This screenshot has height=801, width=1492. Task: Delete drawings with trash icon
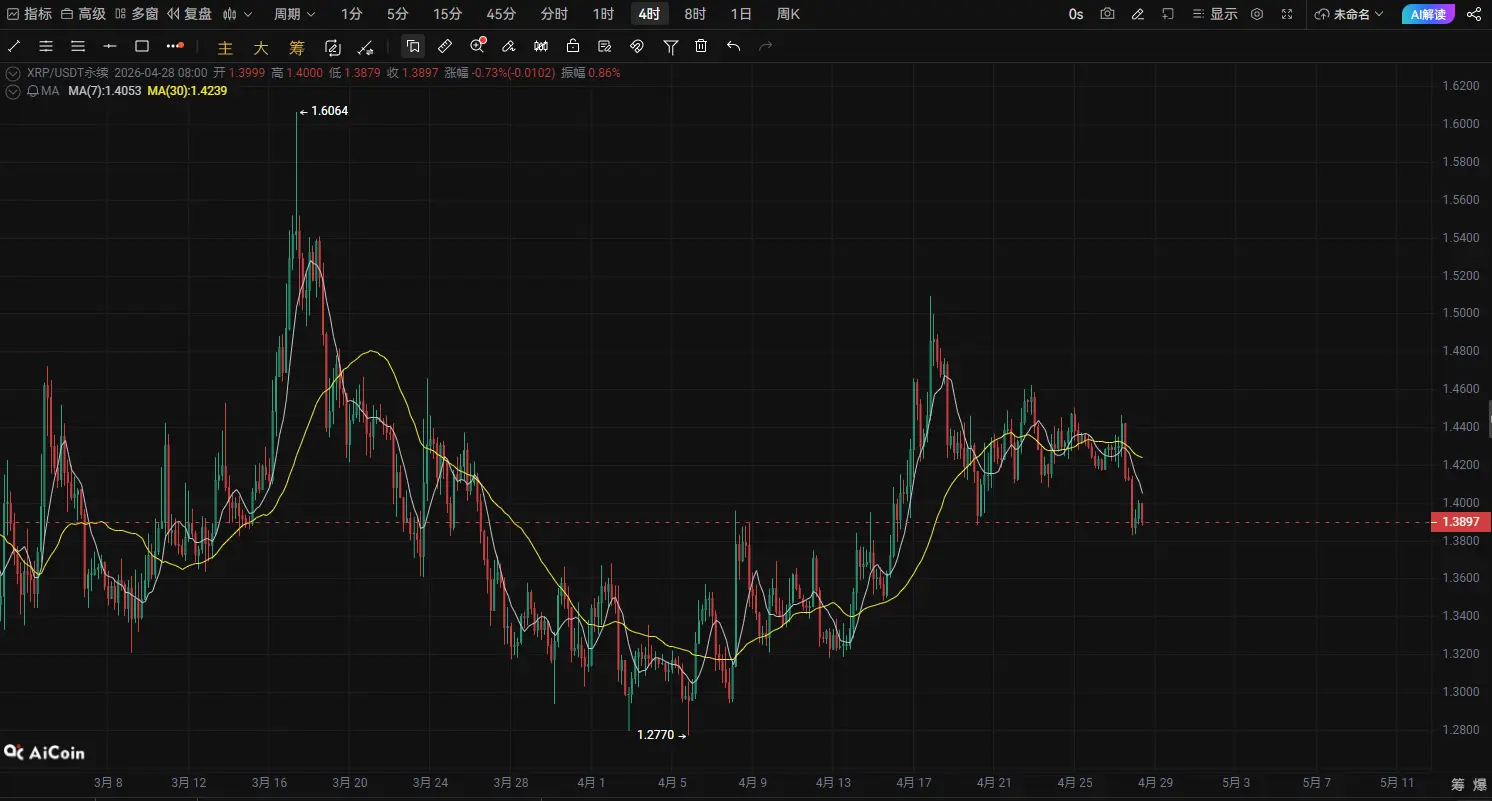(701, 46)
